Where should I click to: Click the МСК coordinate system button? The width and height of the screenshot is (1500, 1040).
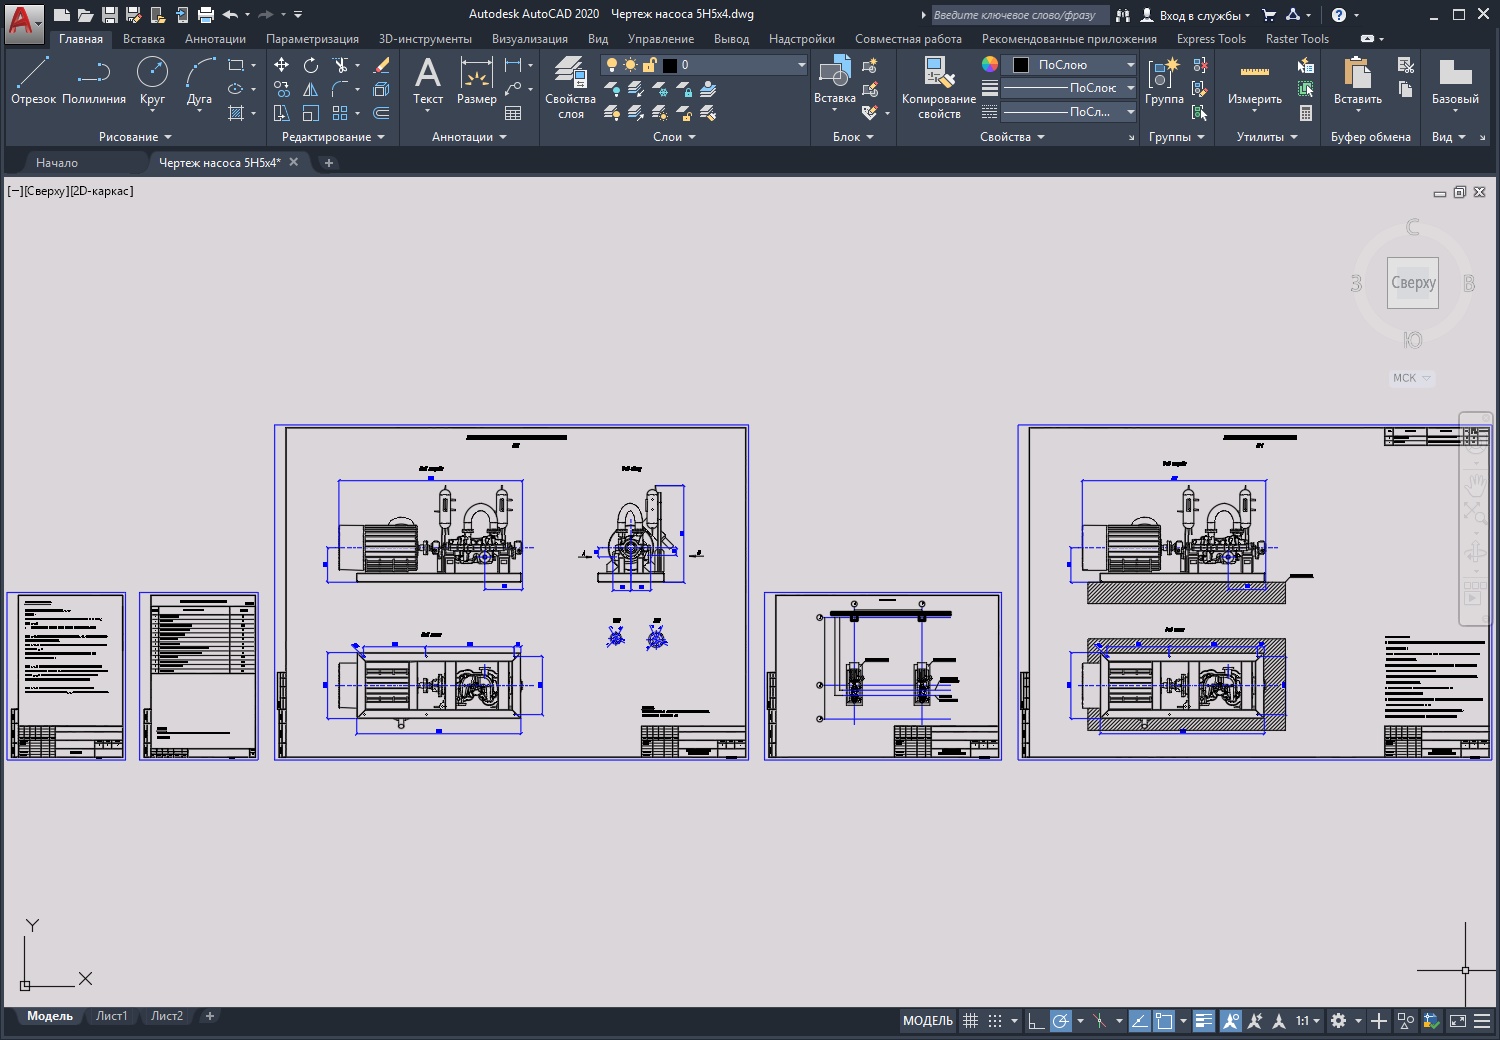(x=1411, y=378)
